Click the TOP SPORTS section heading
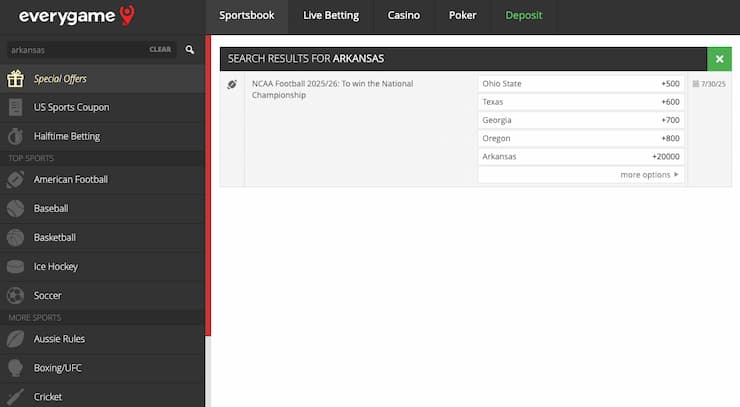The height and width of the screenshot is (407, 740). pos(31,158)
